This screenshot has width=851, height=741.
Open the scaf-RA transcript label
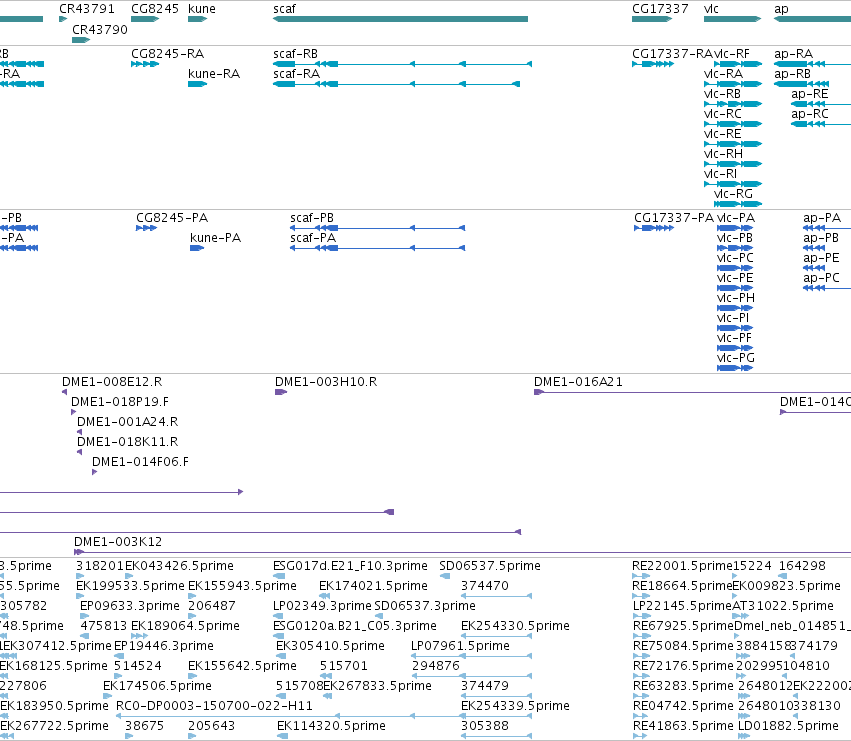[296, 73]
